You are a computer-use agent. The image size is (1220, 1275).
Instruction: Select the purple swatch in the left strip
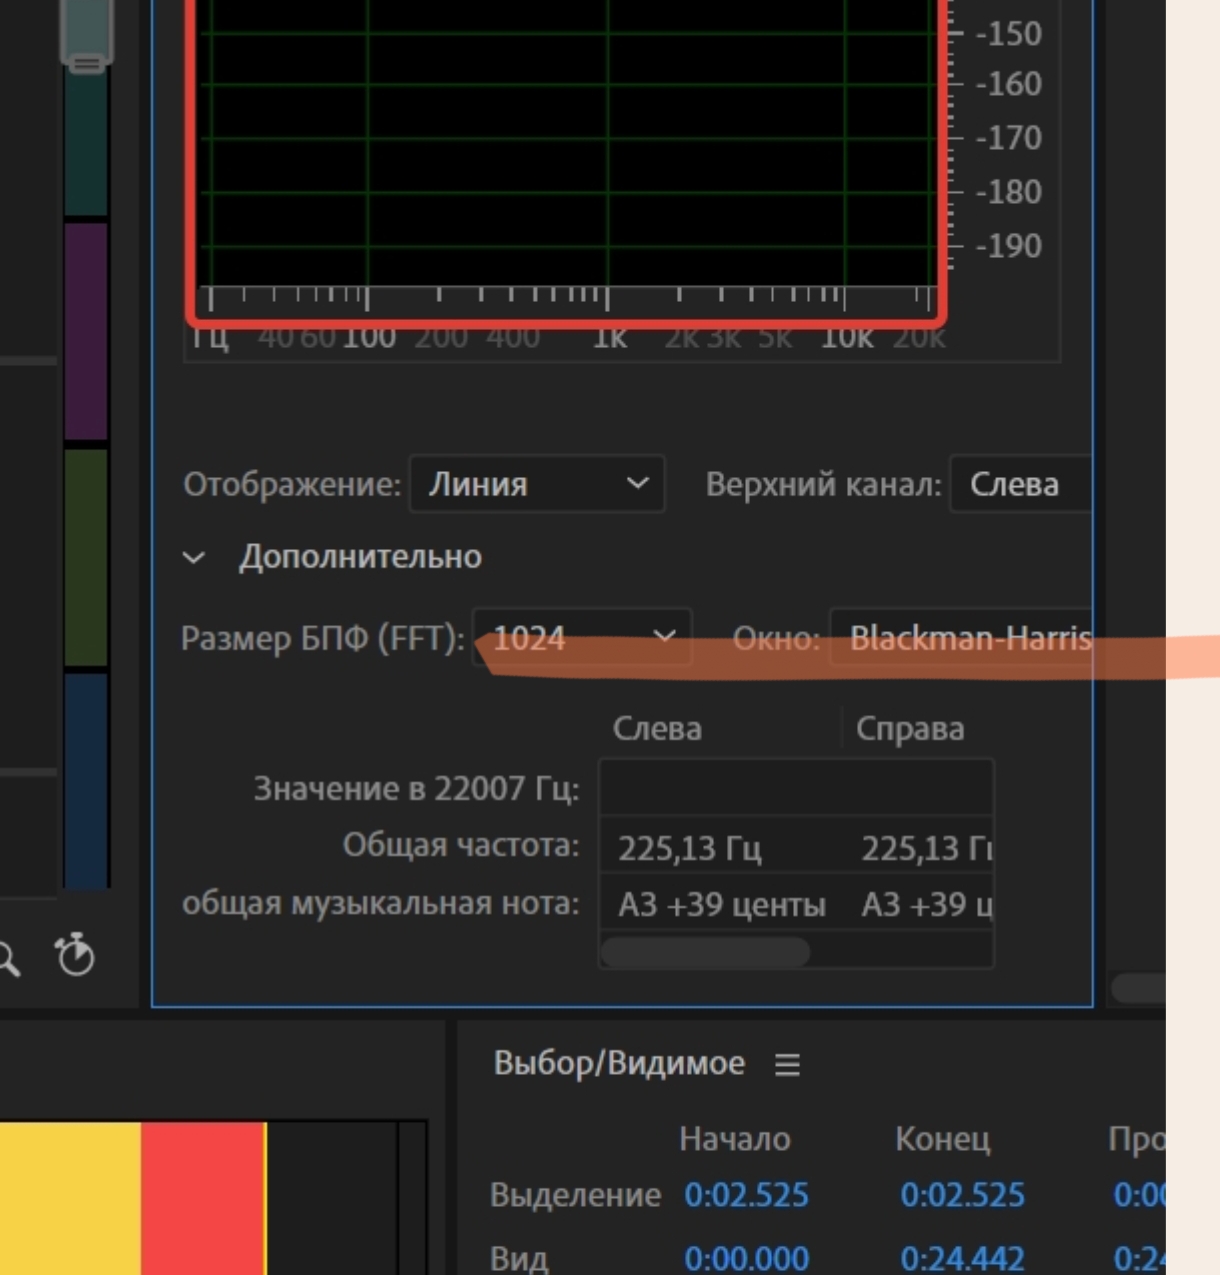click(86, 330)
